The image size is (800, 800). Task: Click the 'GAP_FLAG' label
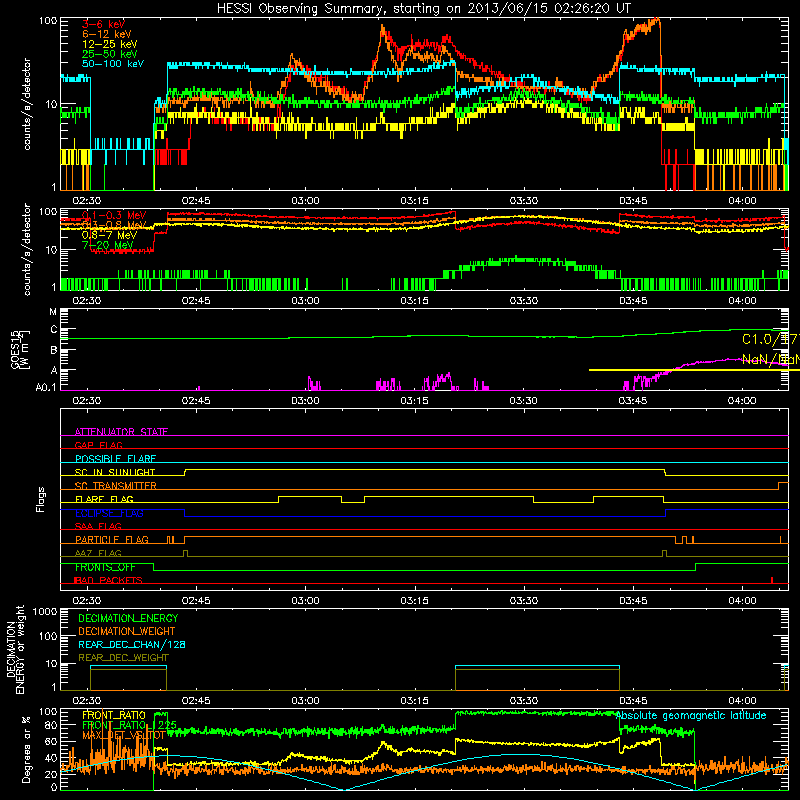[x=98, y=445]
